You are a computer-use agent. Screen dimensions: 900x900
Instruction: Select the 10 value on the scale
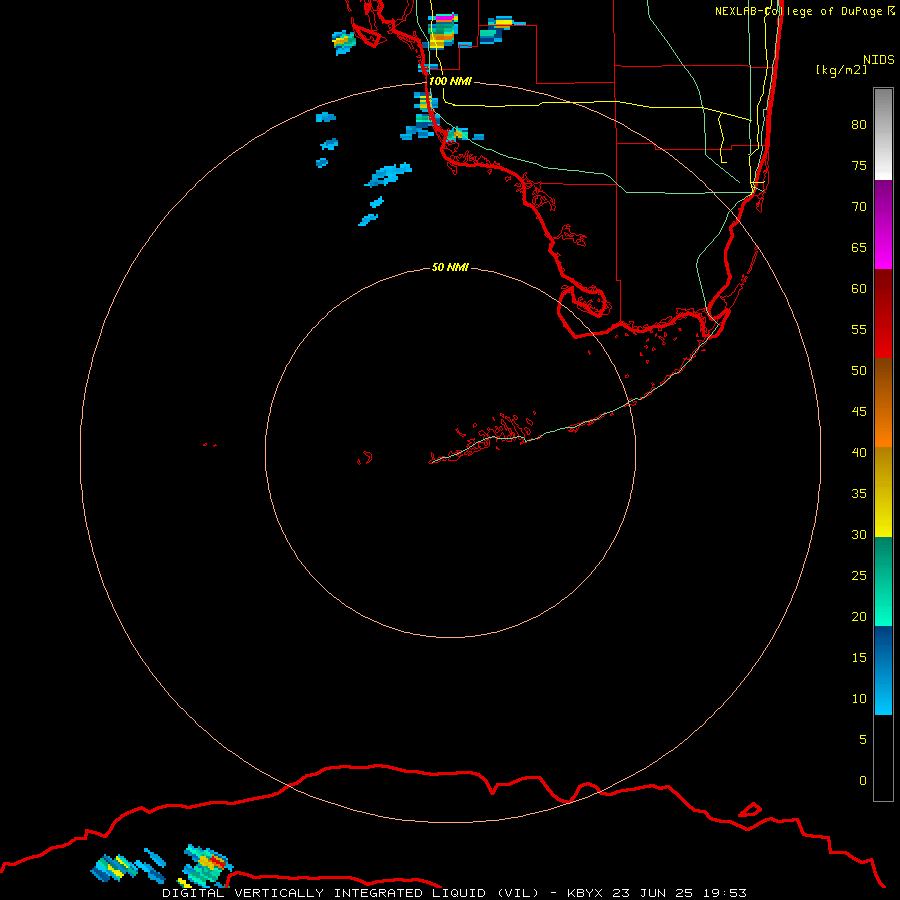click(859, 699)
